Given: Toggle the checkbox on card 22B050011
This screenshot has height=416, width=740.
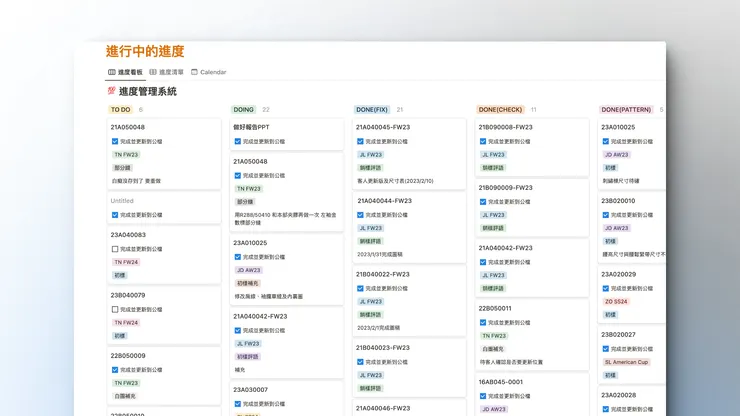Looking at the screenshot, I should pyautogui.click(x=483, y=323).
